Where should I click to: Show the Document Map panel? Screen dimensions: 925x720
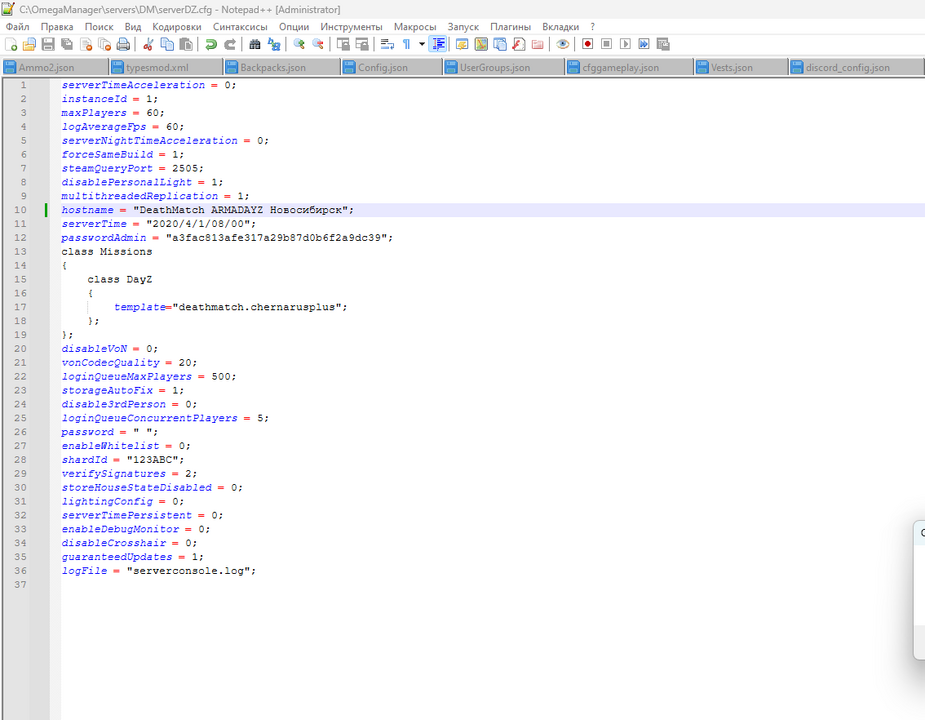pyautogui.click(x=481, y=44)
